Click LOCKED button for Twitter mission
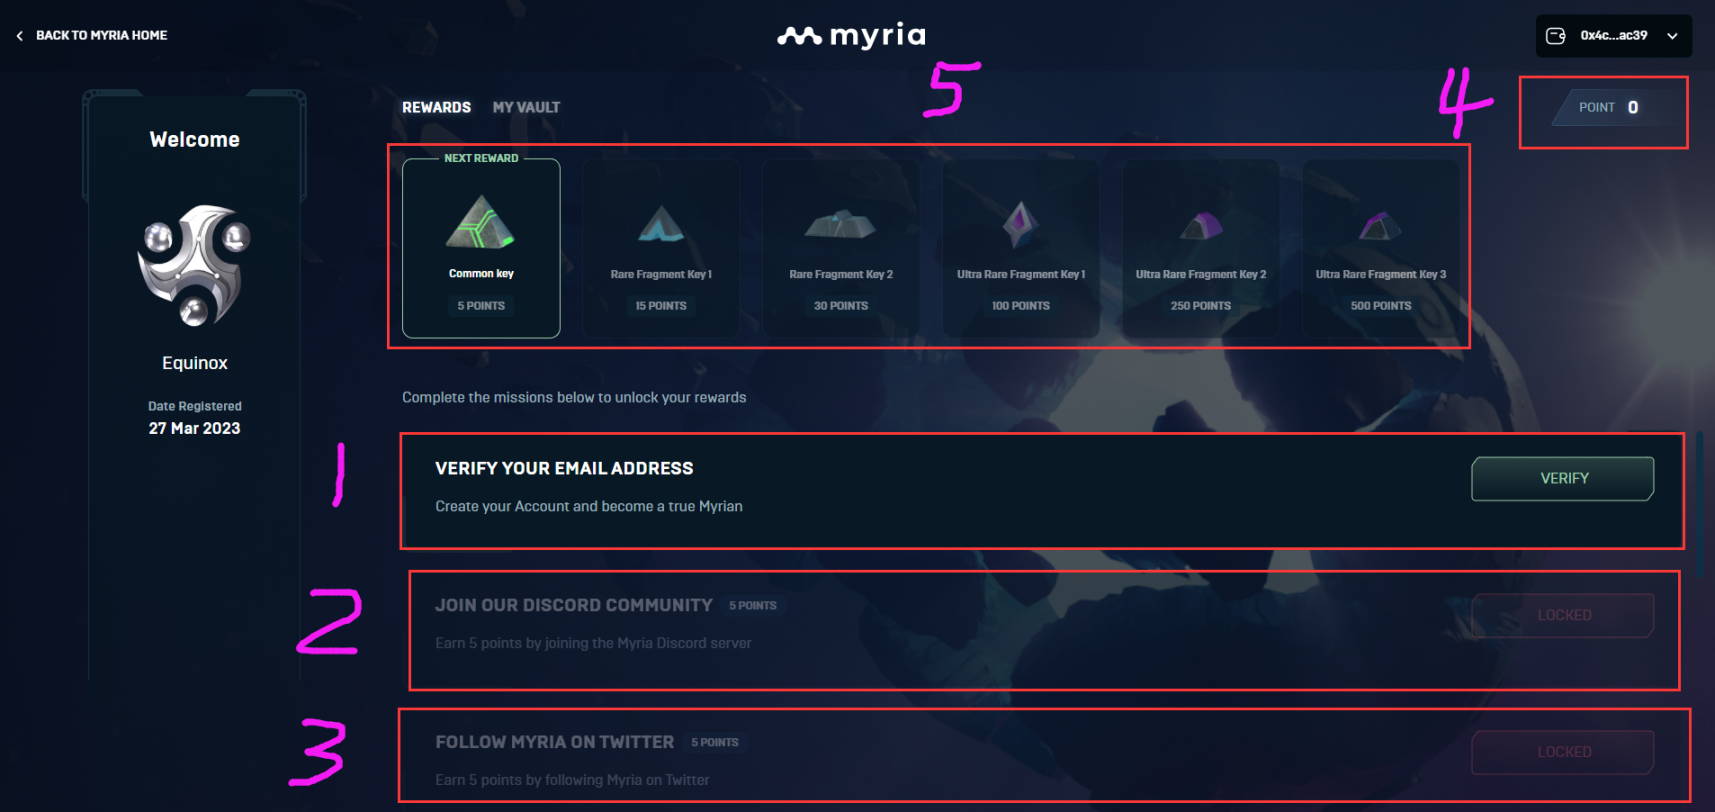 coord(1563,752)
